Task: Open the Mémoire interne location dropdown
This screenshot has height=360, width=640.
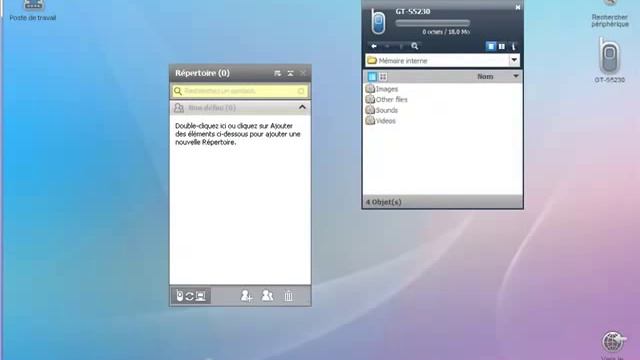Action: click(514, 60)
